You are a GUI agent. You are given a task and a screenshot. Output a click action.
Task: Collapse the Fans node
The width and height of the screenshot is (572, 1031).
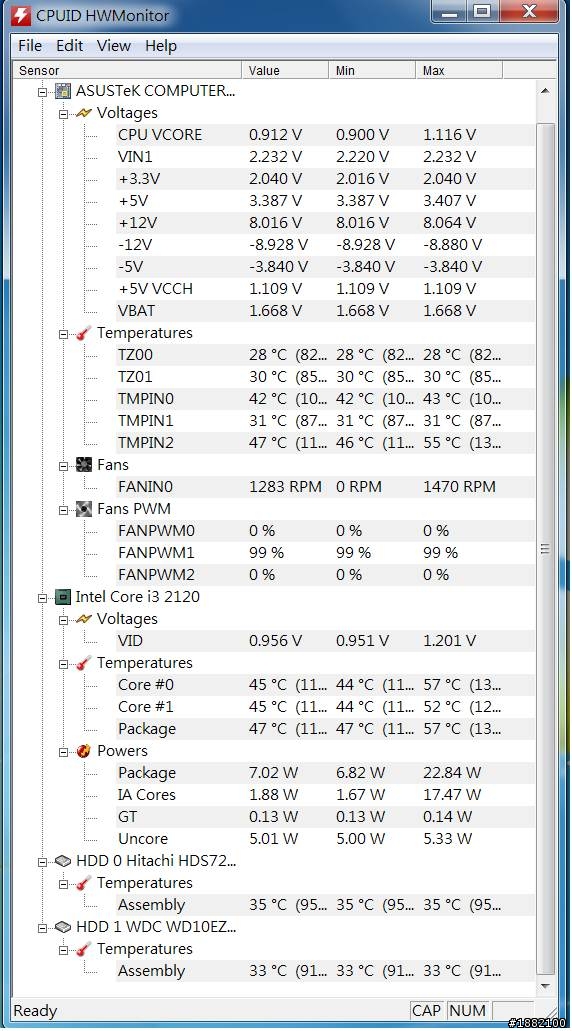point(64,466)
